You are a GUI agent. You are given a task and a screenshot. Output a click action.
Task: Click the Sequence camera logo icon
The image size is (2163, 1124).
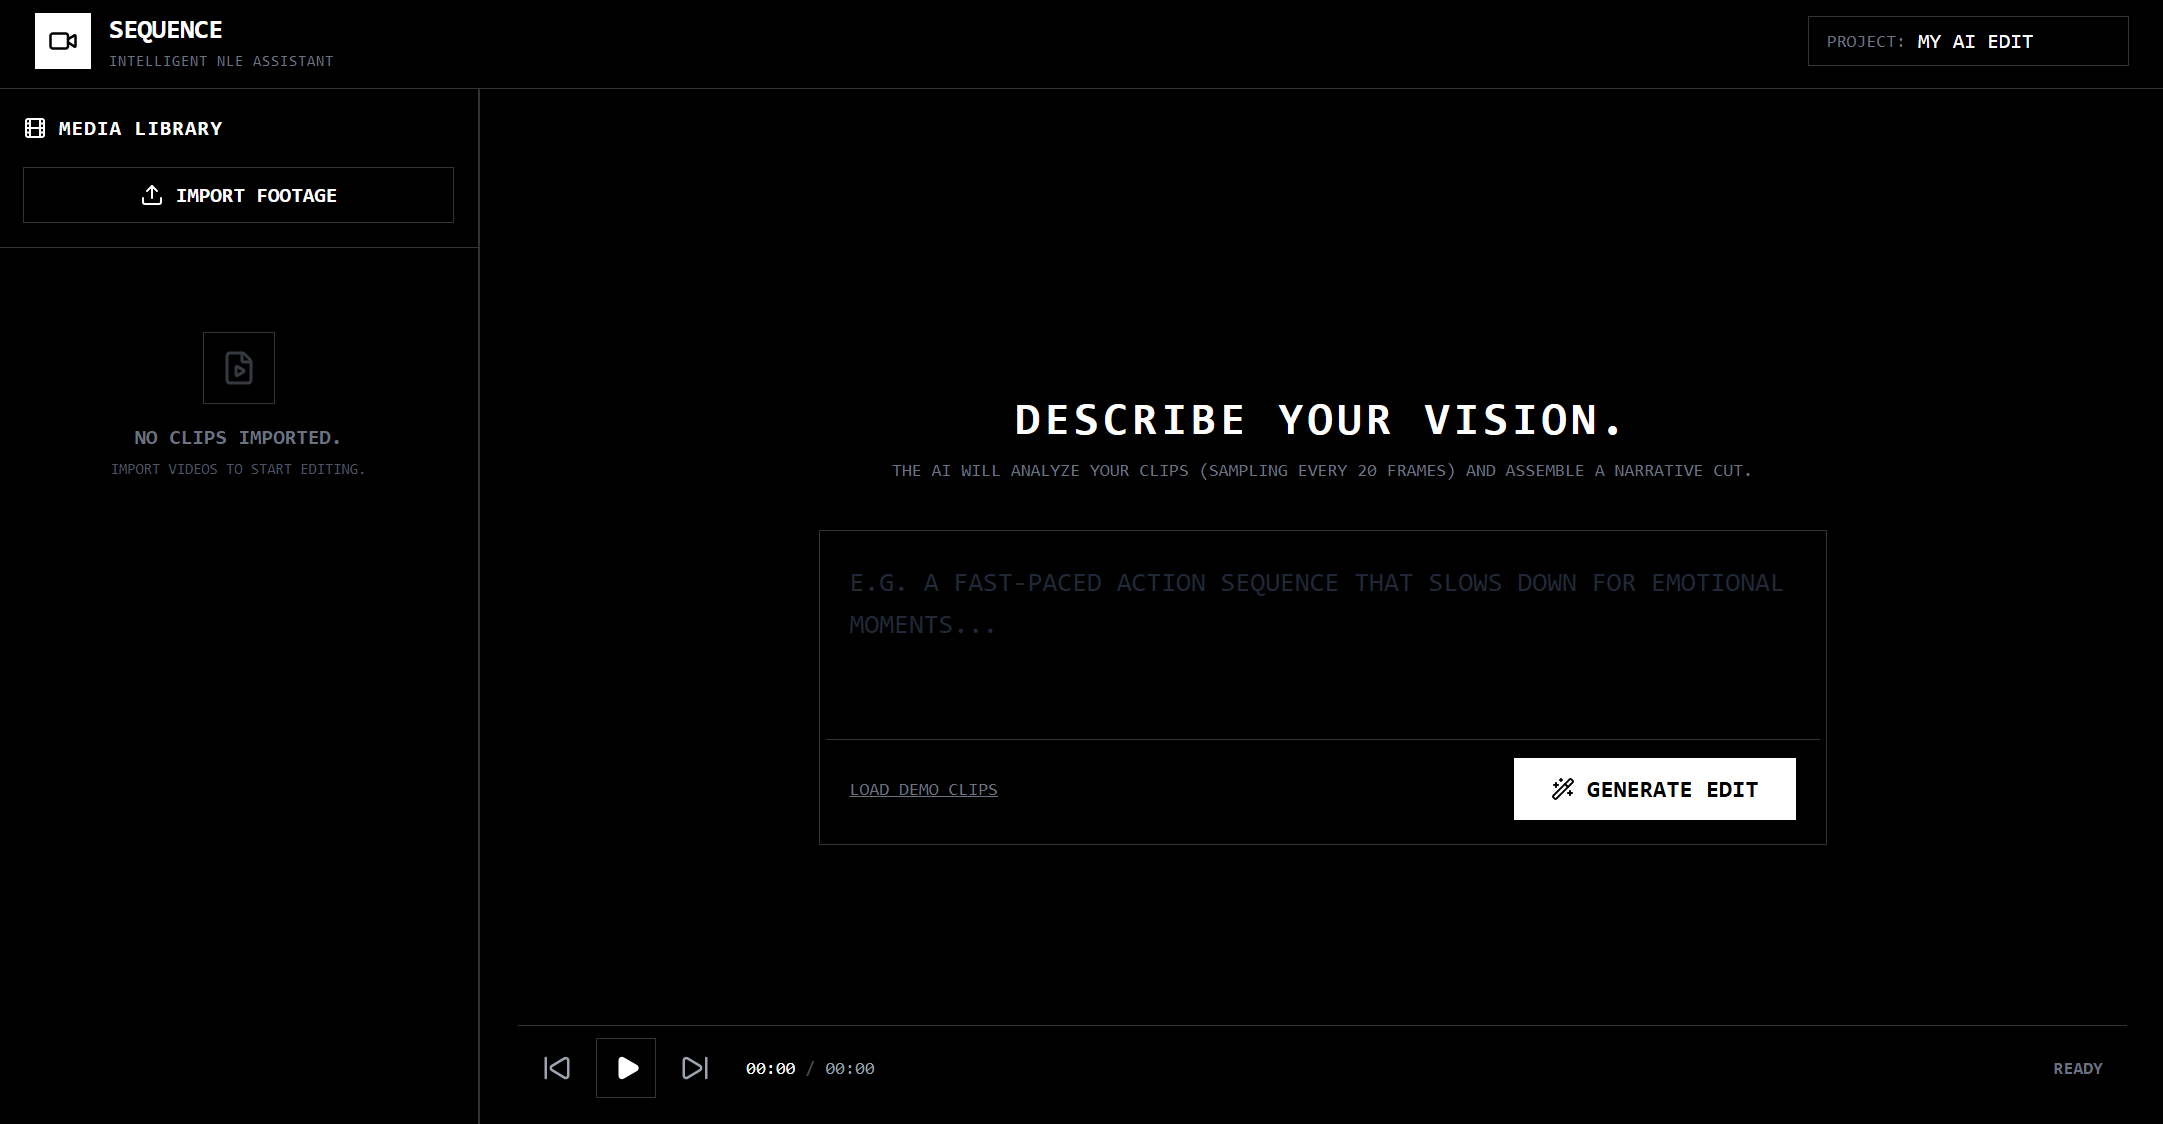[63, 41]
